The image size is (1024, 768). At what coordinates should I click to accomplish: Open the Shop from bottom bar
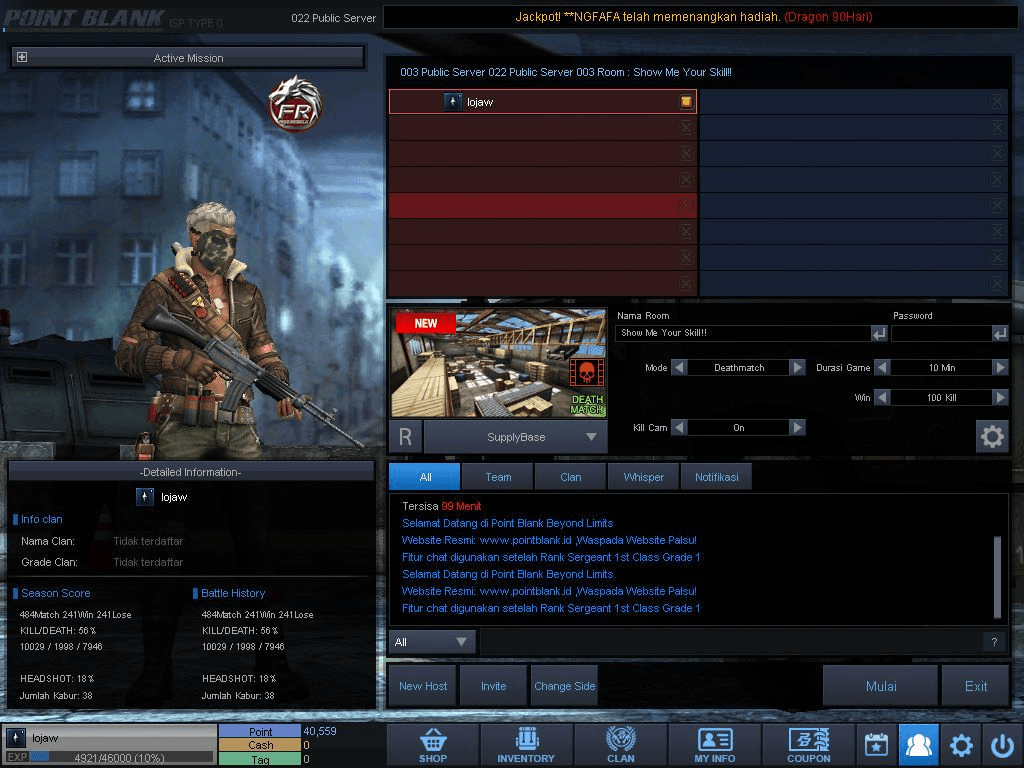pos(433,745)
